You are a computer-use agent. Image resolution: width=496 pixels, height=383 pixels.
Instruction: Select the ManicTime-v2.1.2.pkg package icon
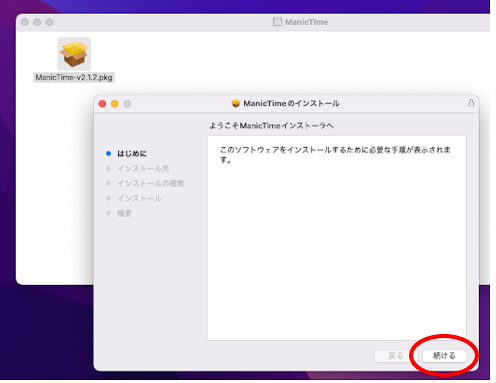click(74, 54)
